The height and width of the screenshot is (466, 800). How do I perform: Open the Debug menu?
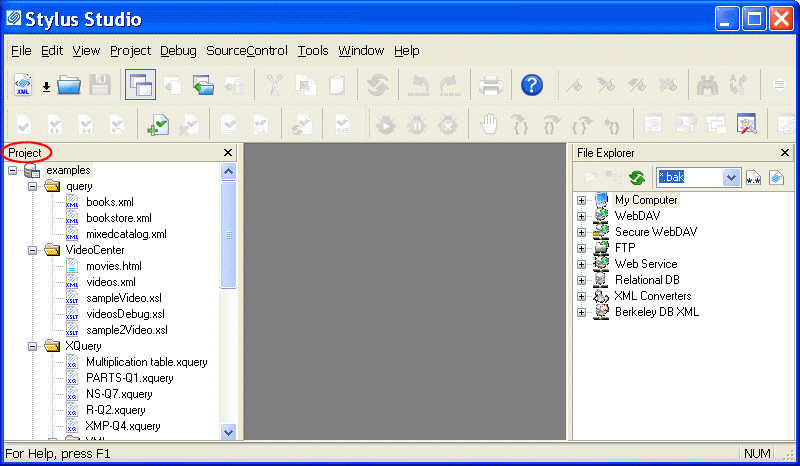178,51
